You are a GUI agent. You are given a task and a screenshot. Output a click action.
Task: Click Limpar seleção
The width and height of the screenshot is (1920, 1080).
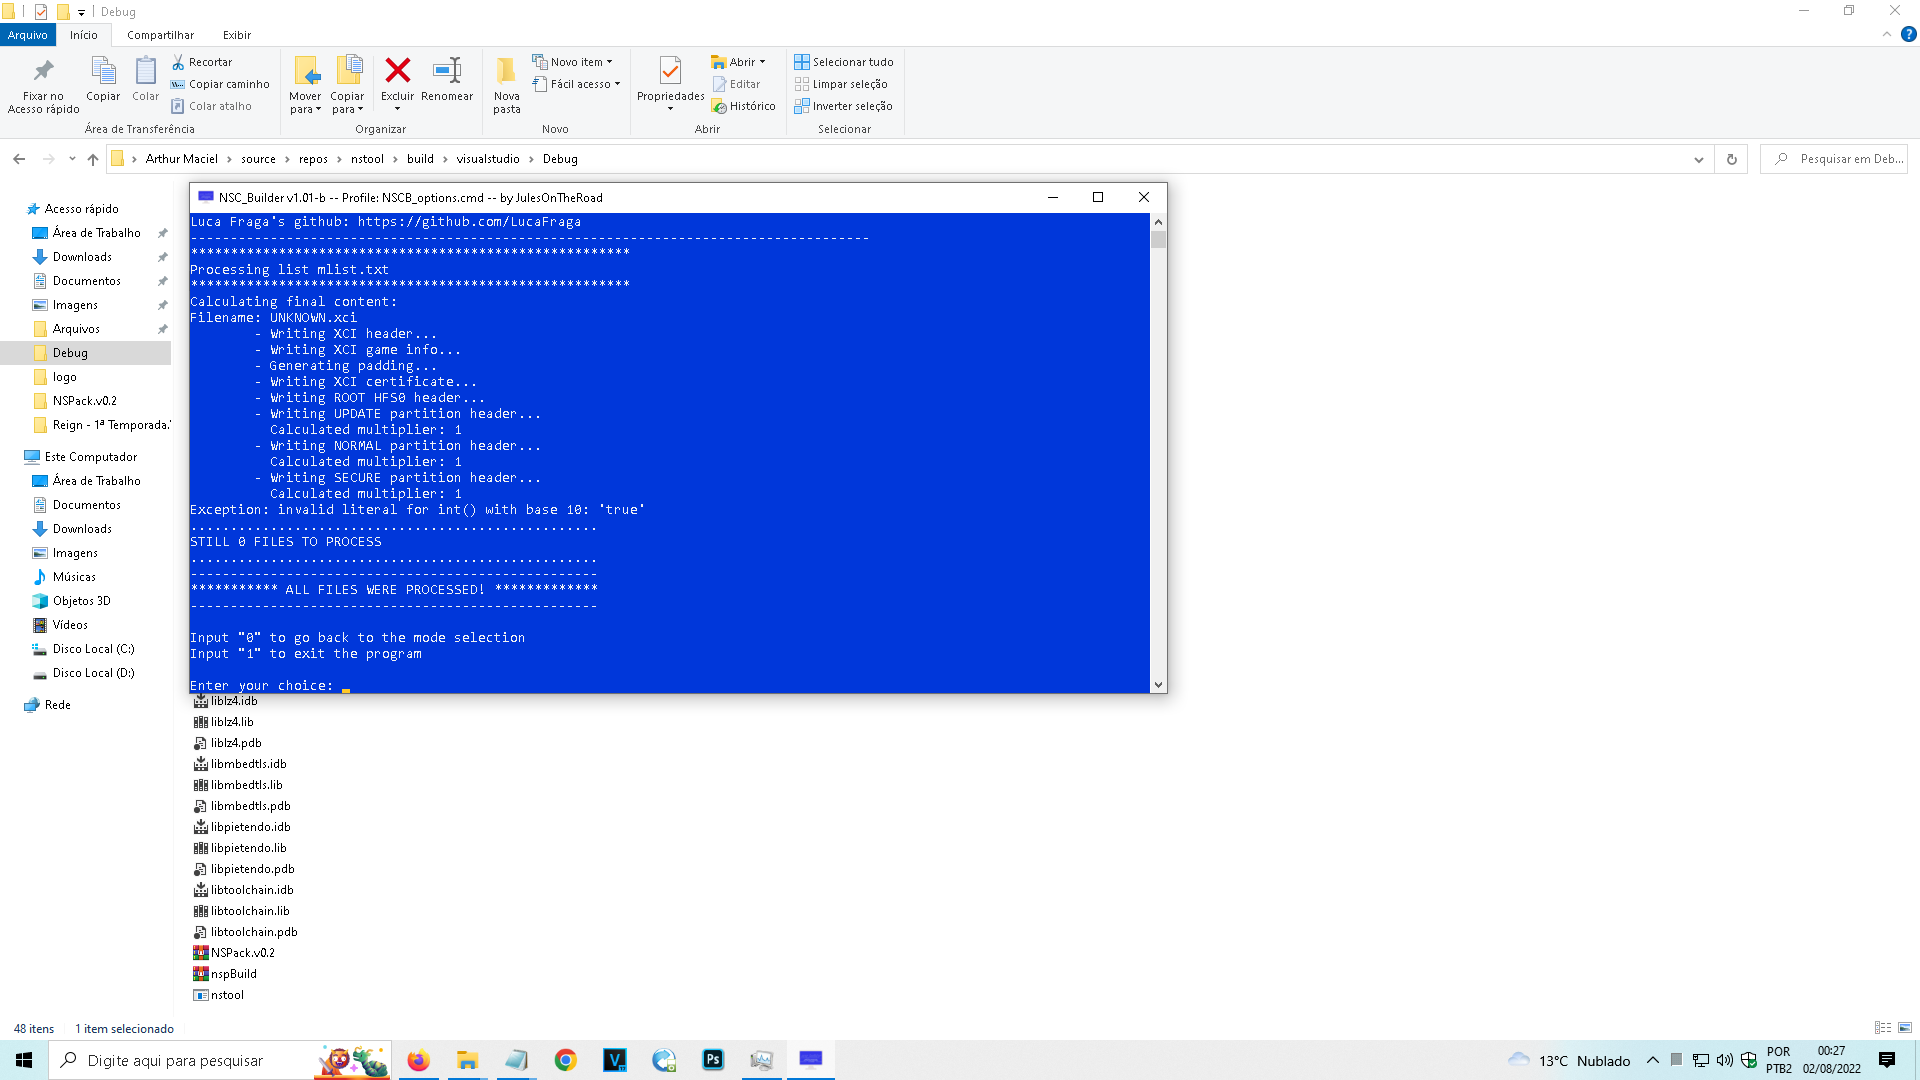tap(841, 84)
